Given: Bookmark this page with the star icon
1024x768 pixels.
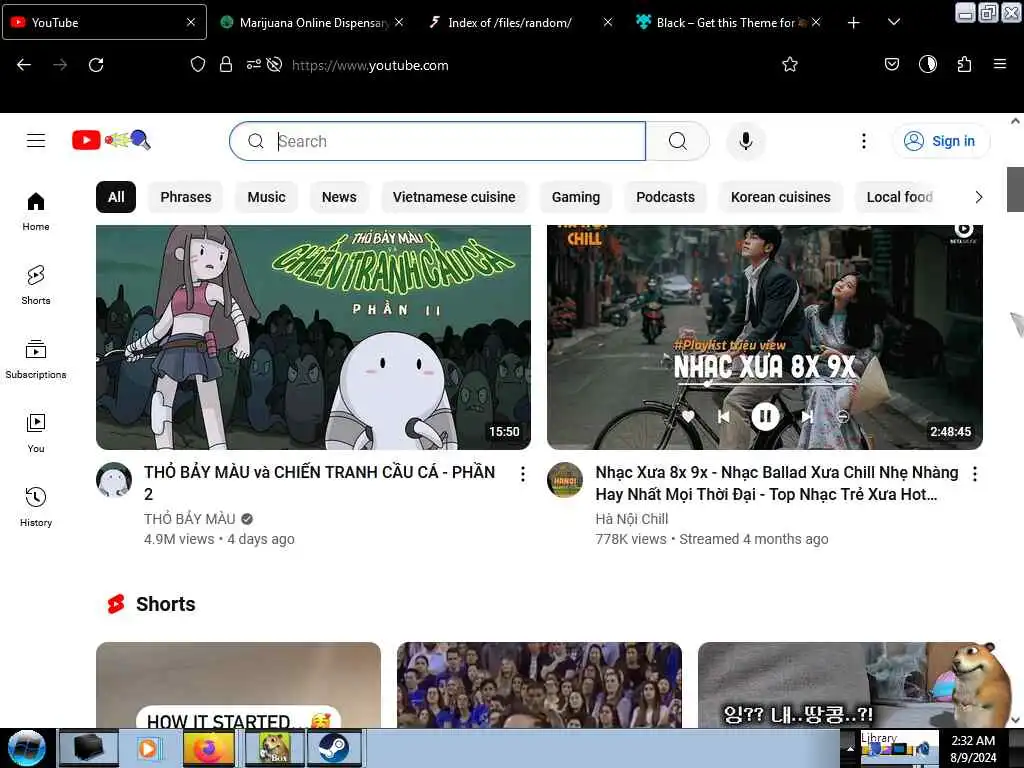Looking at the screenshot, I should tap(790, 64).
